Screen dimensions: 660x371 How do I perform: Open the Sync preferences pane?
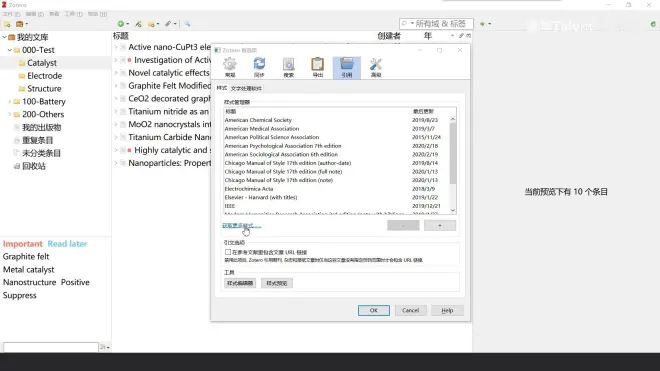pyautogui.click(x=259, y=67)
